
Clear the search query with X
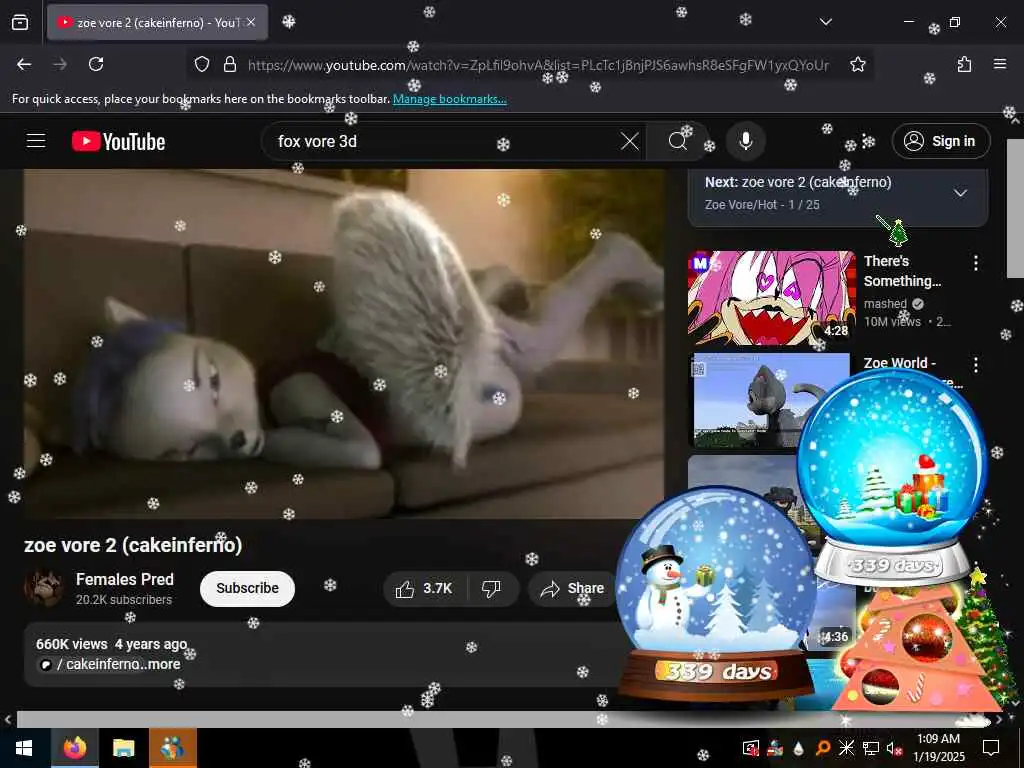pos(630,141)
